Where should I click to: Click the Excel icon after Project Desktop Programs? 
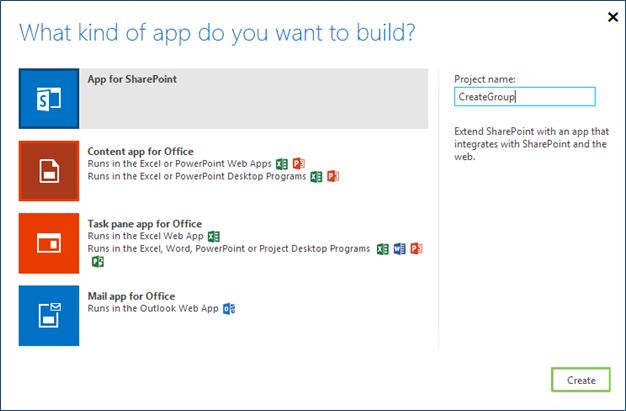click(x=382, y=249)
